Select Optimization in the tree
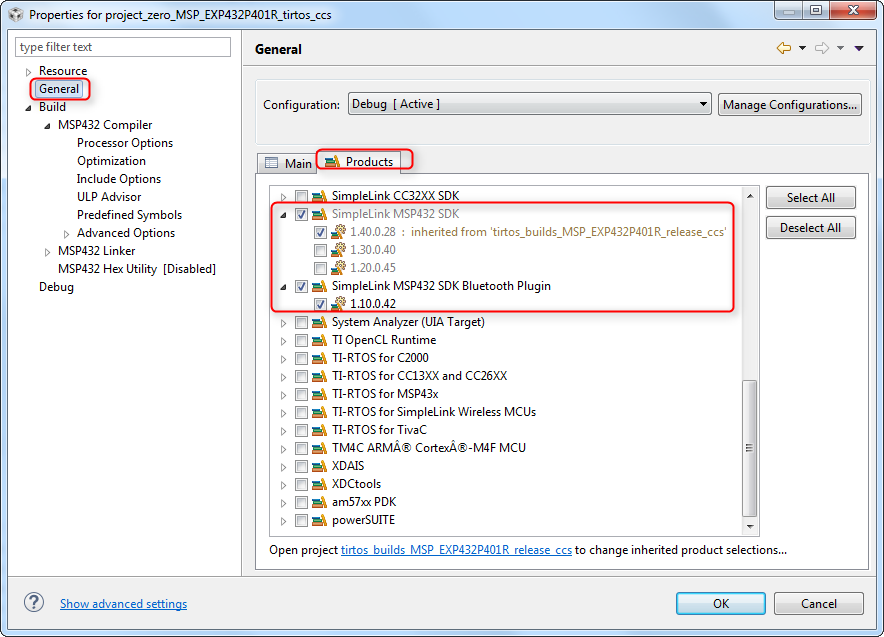884x637 pixels. (x=111, y=161)
